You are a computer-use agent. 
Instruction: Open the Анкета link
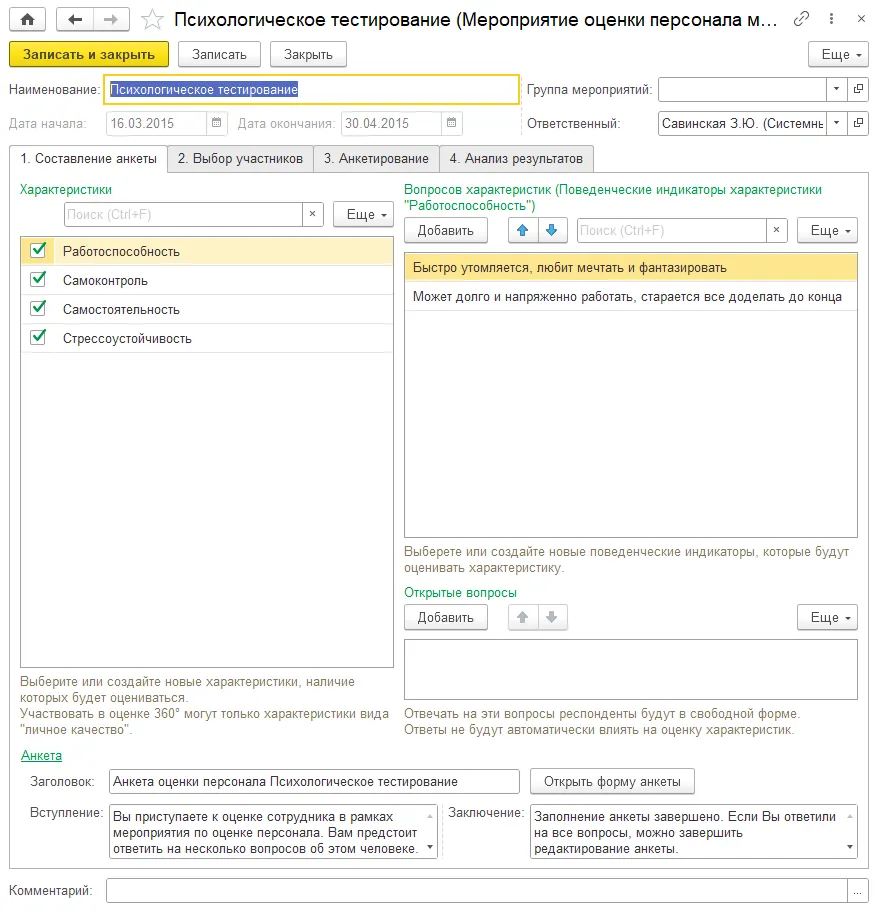coord(41,756)
